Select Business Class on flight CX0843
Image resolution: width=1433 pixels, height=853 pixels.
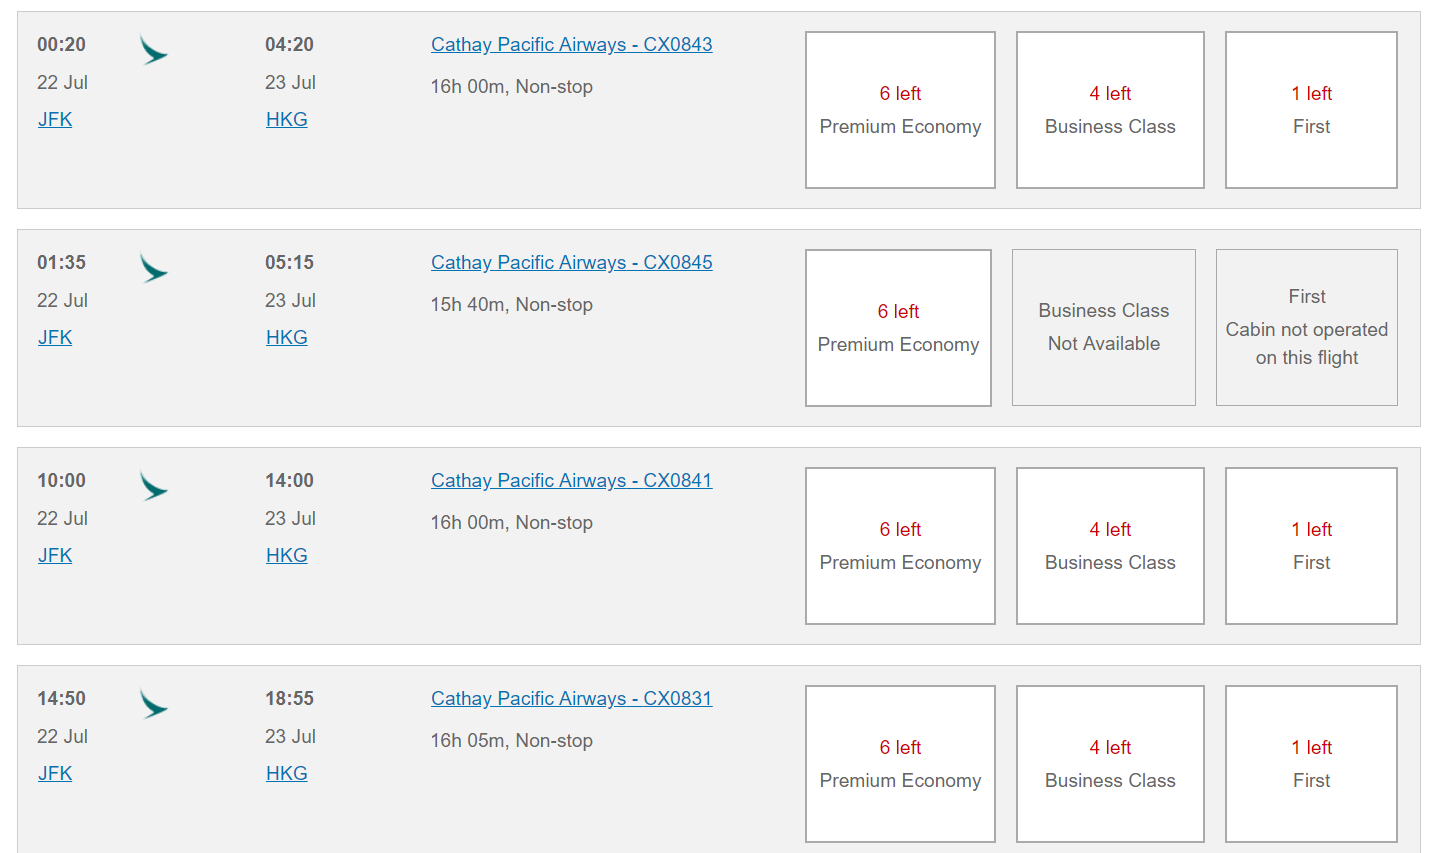(x=1110, y=110)
